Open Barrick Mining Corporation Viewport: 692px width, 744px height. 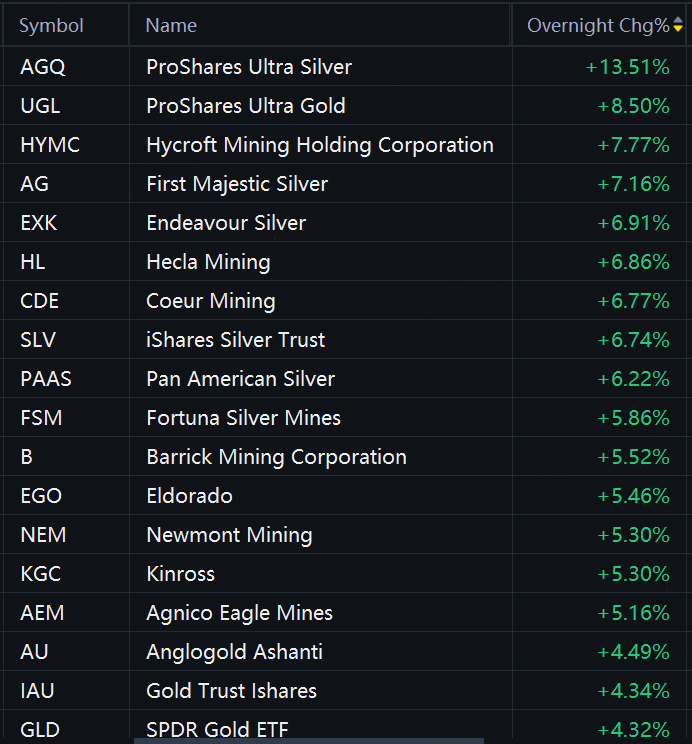[x=276, y=457]
